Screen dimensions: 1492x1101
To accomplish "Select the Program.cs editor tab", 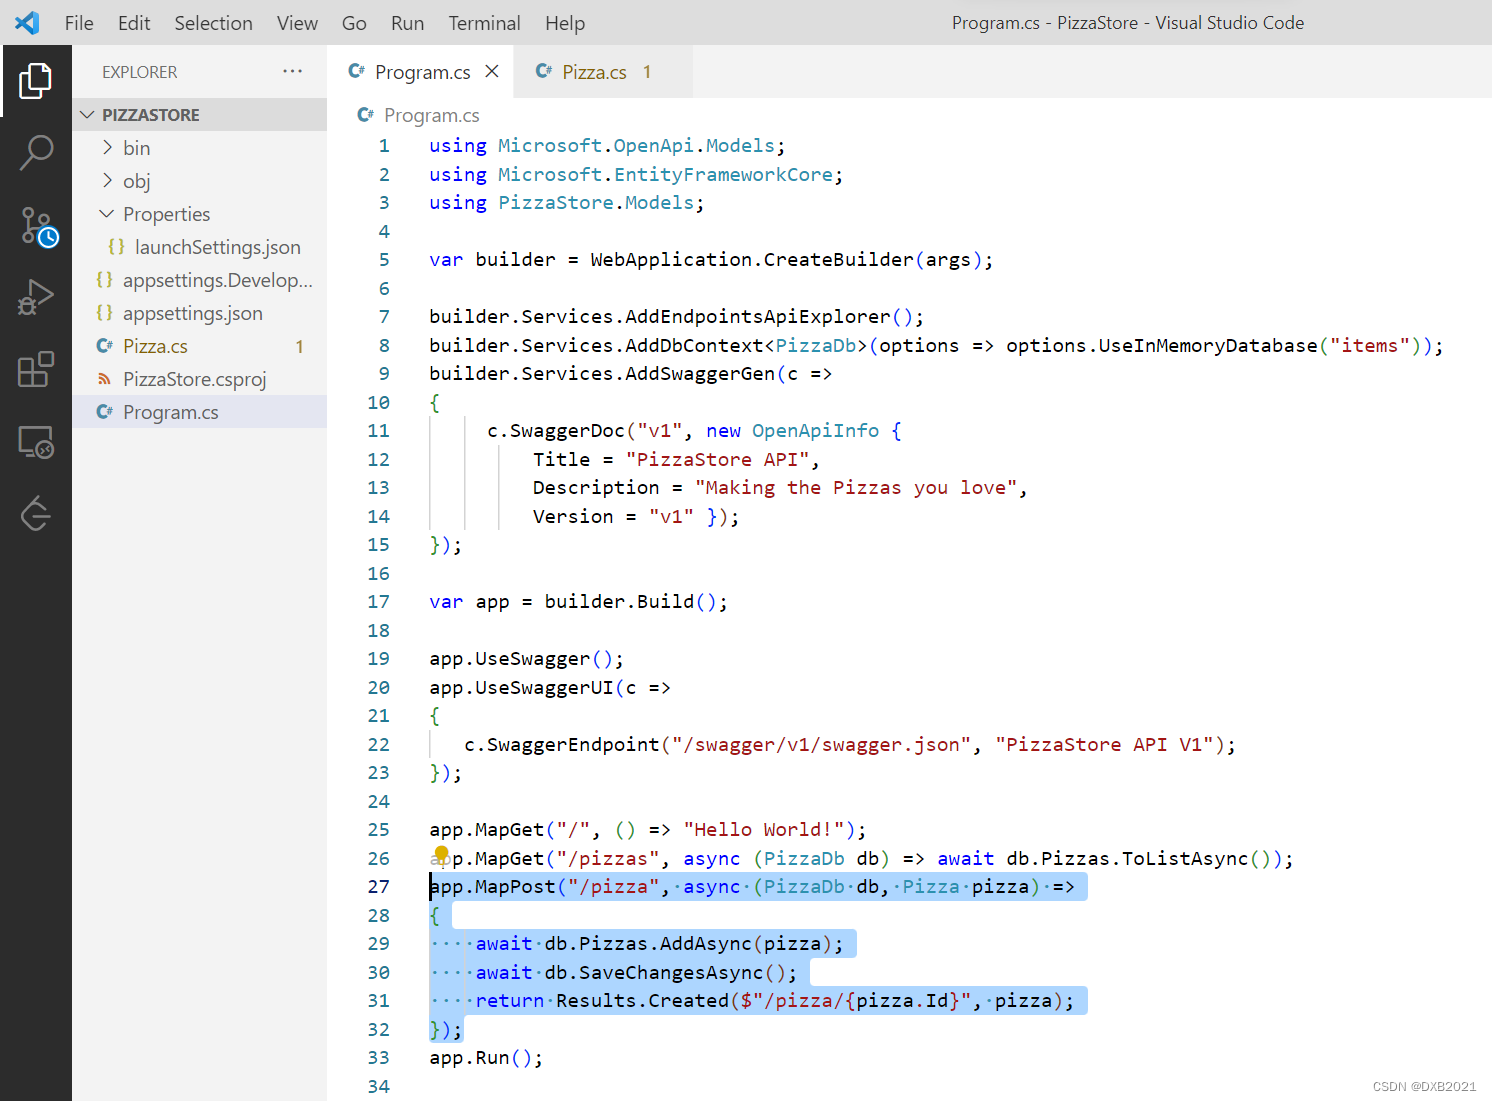I will click(422, 72).
